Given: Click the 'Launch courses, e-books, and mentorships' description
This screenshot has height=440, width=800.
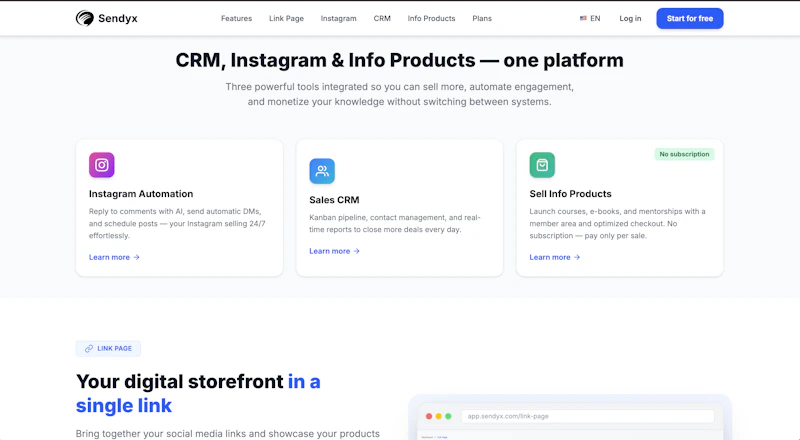Looking at the screenshot, I should pos(617,224).
